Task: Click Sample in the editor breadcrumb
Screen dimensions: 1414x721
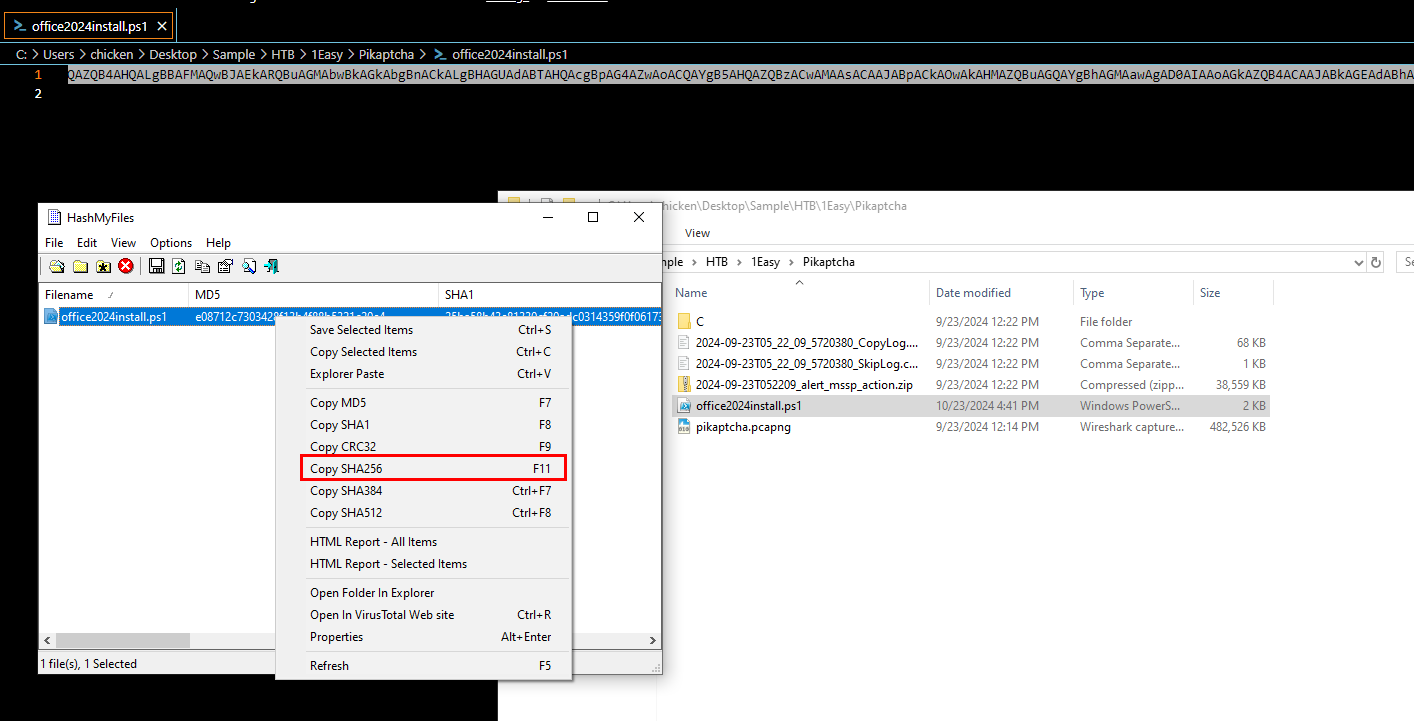Action: pos(234,54)
